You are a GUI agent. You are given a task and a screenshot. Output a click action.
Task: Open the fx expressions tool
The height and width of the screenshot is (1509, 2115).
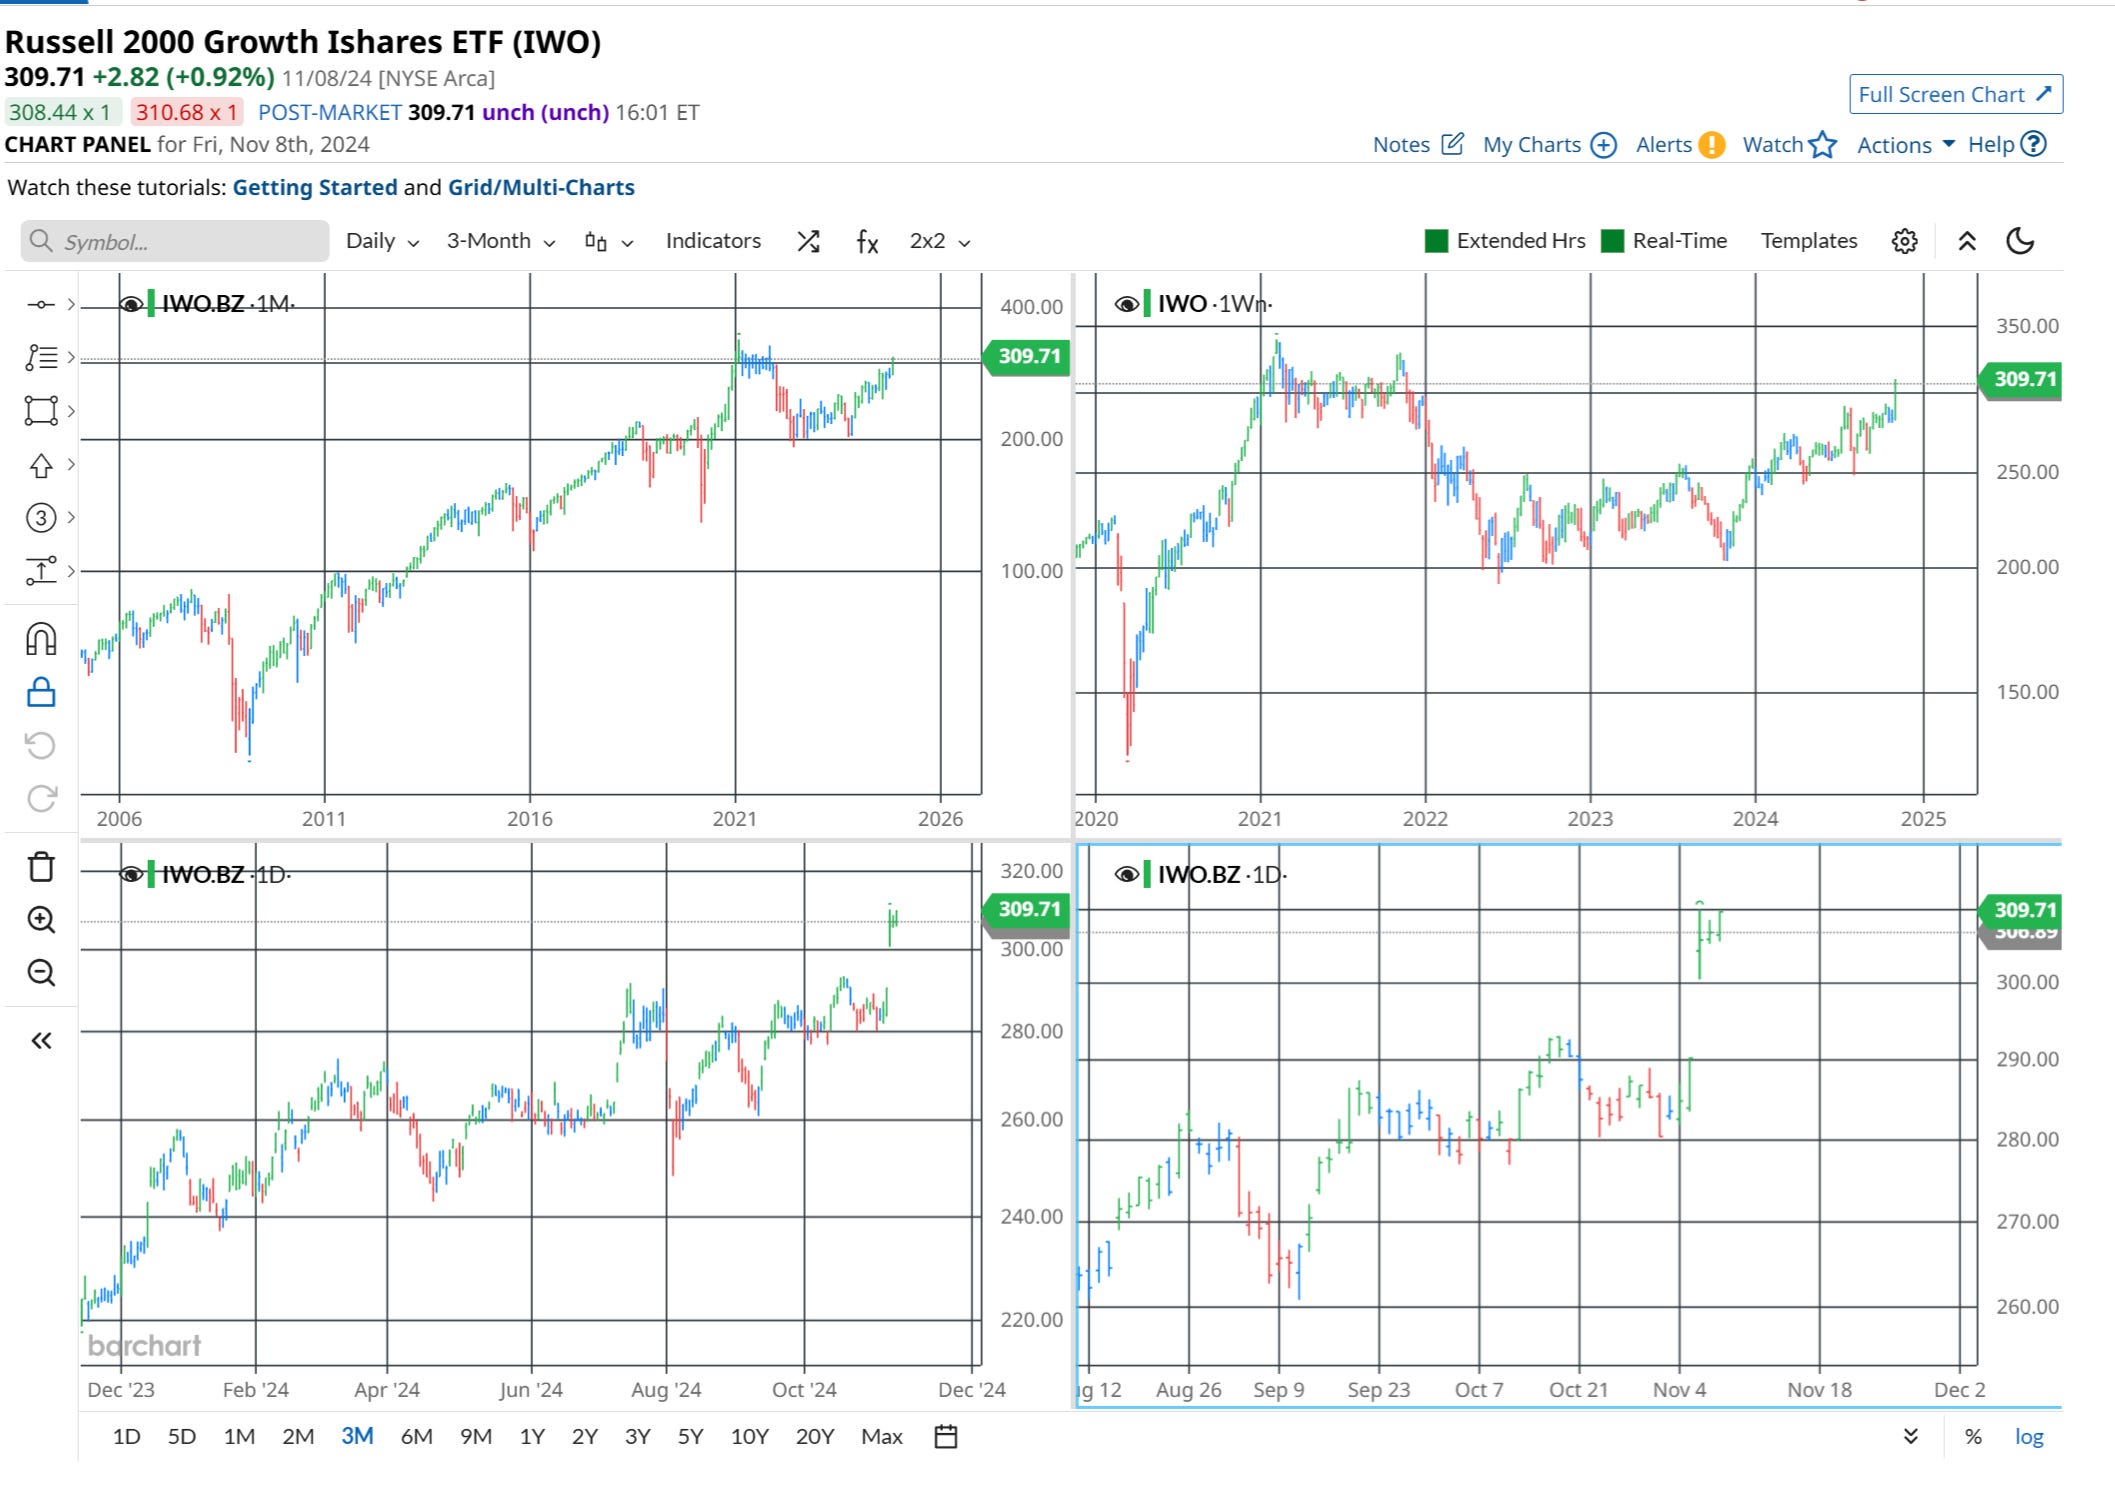(x=867, y=241)
